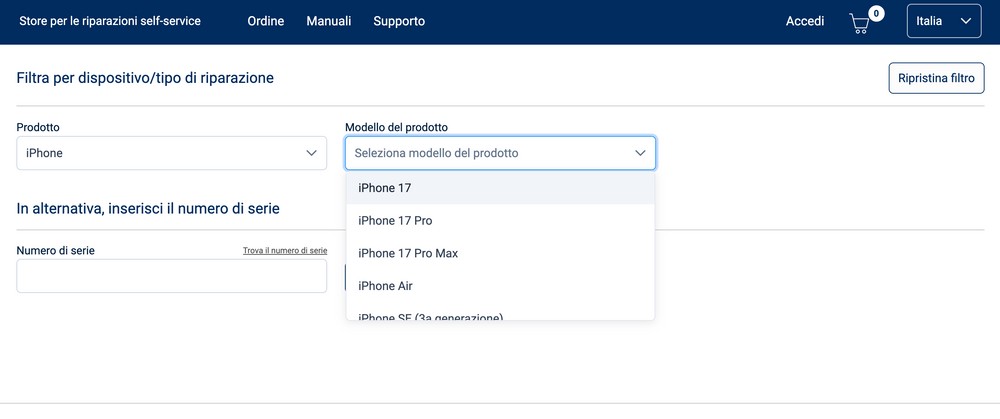
Task: Focus the Numero di serie input field
Action: 171,276
